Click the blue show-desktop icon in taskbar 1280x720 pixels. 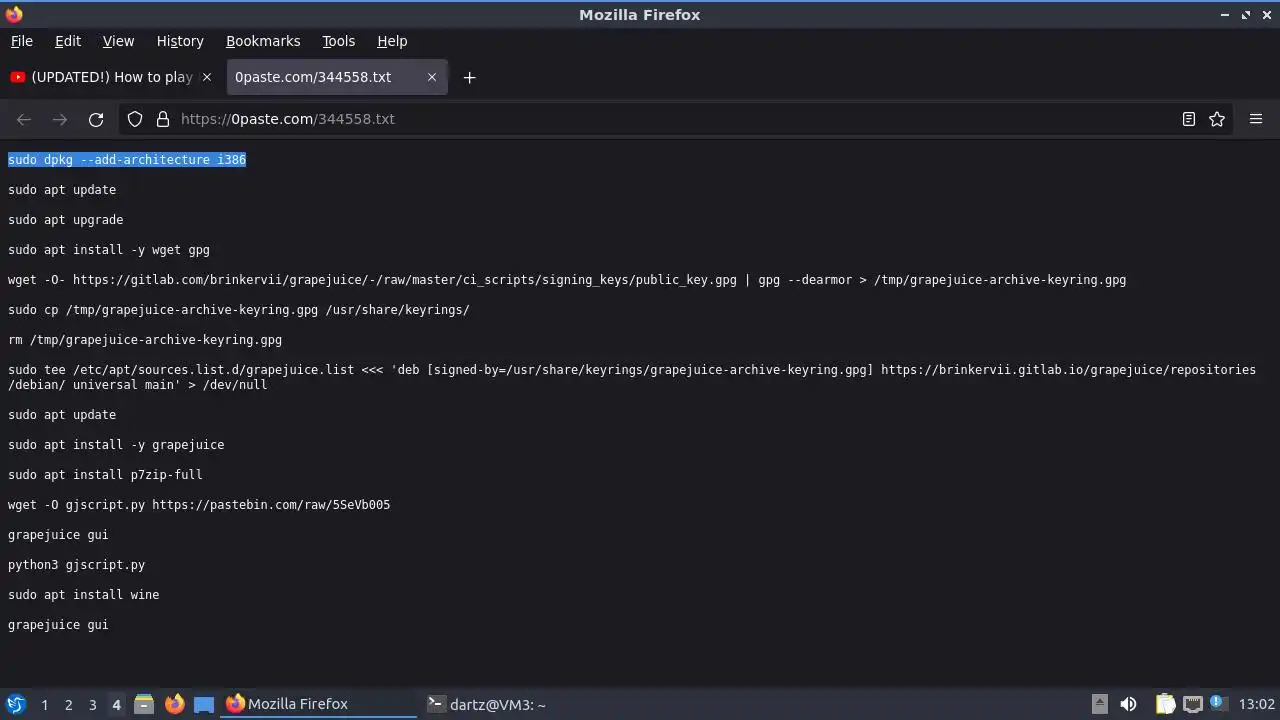click(204, 704)
